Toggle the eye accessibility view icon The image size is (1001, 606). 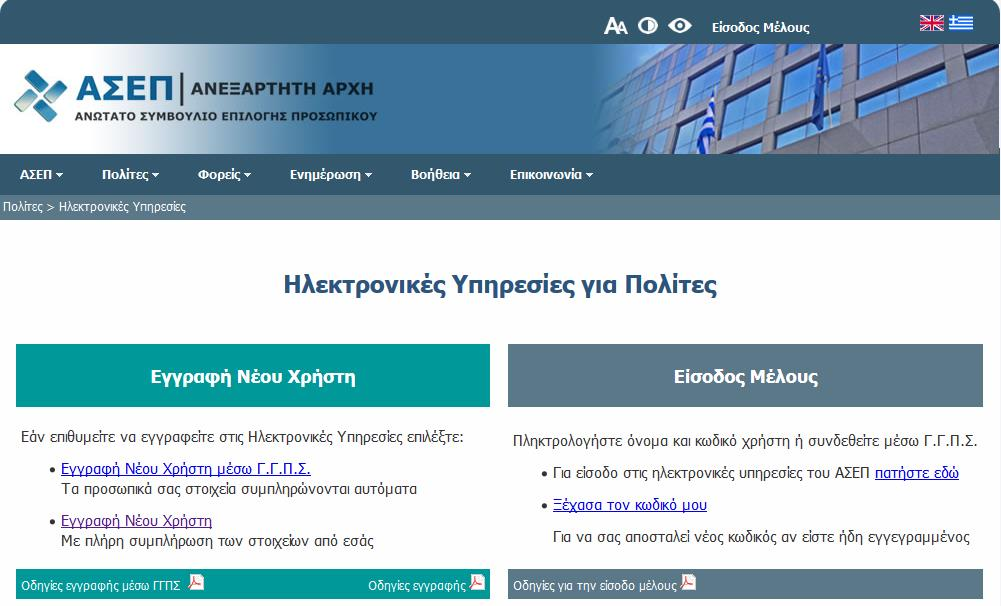(x=680, y=26)
